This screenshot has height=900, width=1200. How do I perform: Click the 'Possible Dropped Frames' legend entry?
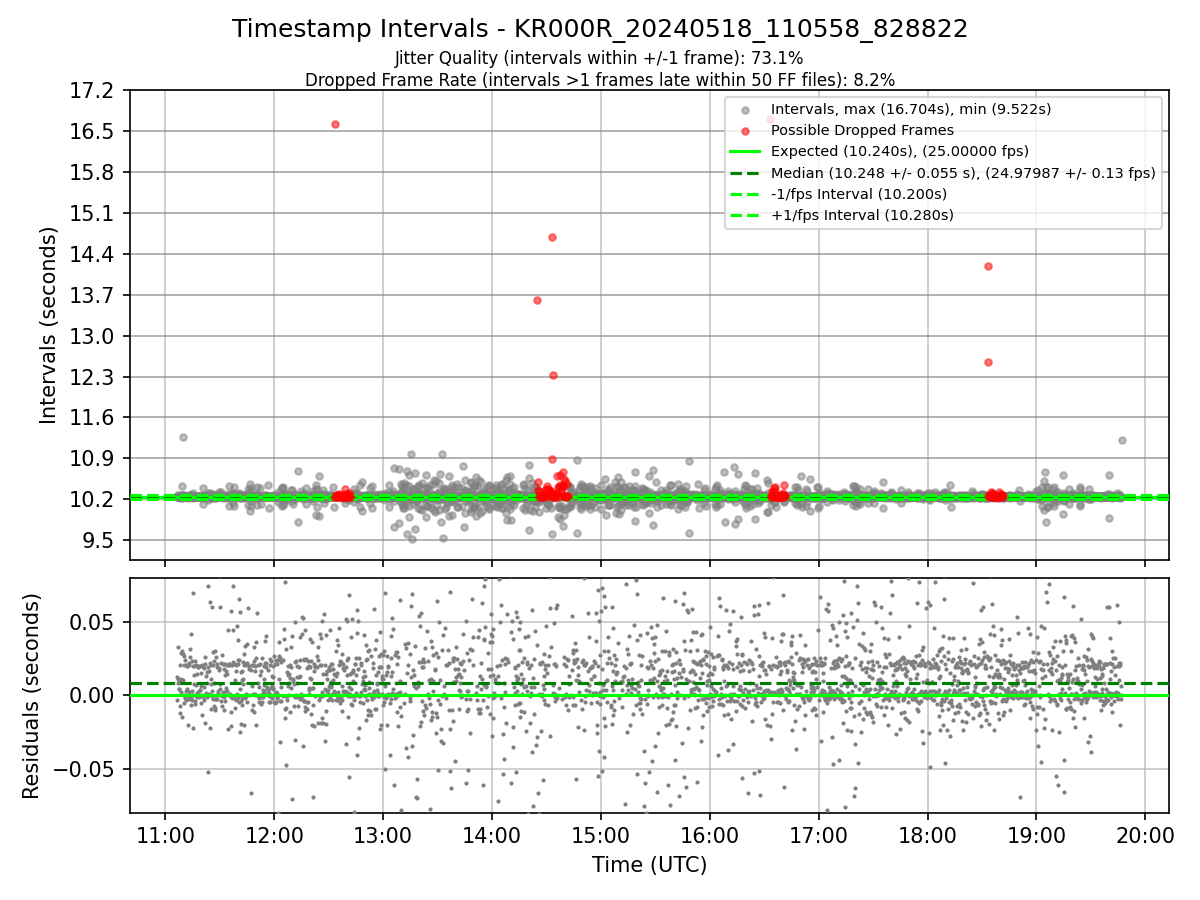coord(862,130)
